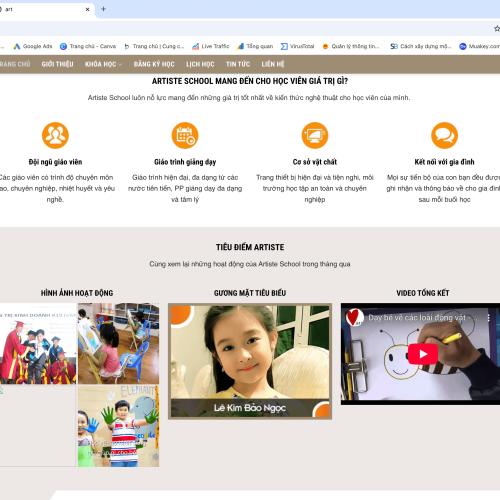500x500 pixels.
Task: Open the Live Traffic bookmark
Action: 211,46
